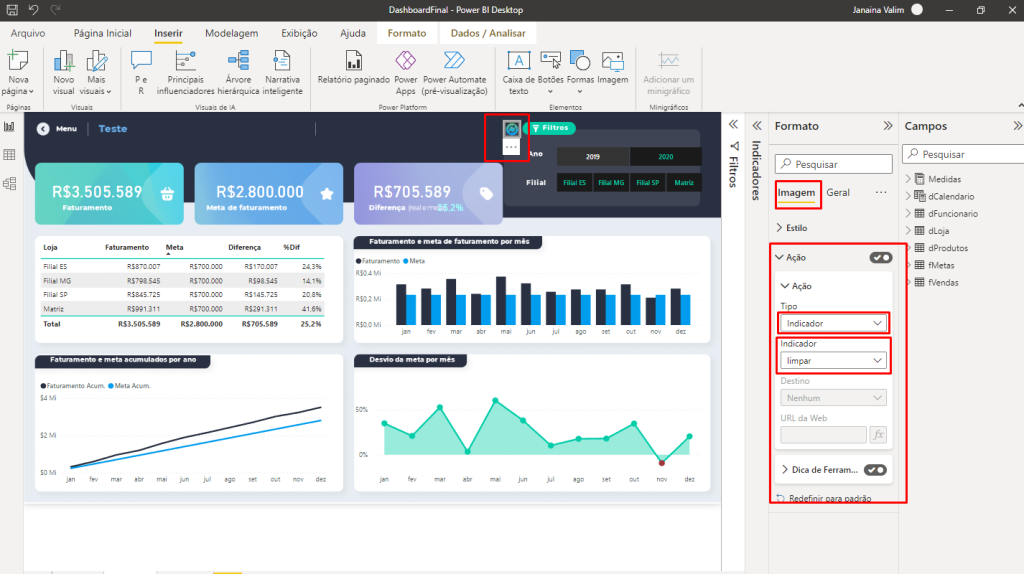Click the green Filtros button
This screenshot has width=1024, height=574.
click(x=549, y=128)
